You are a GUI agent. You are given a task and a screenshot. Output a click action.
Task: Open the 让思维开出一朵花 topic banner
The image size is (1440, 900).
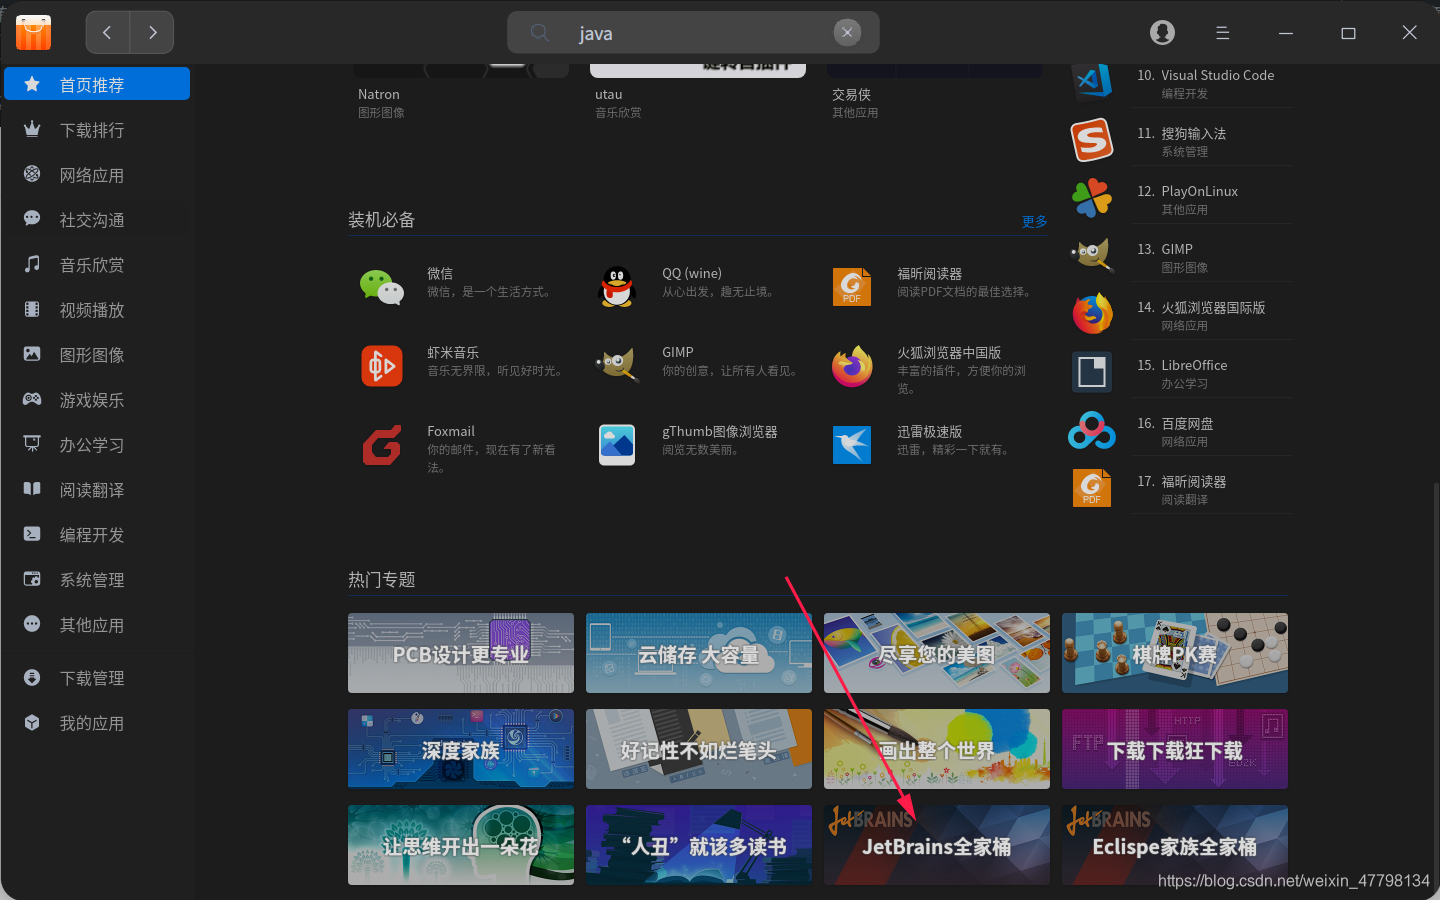point(461,845)
